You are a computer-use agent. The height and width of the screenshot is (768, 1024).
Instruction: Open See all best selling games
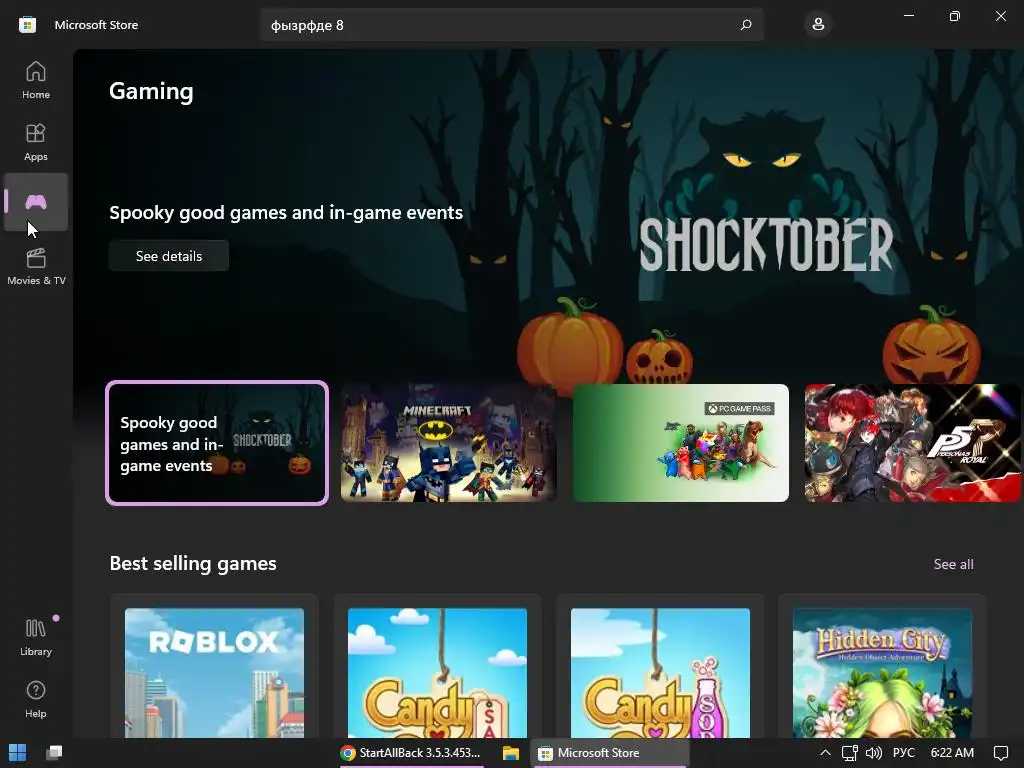pyautogui.click(x=953, y=564)
